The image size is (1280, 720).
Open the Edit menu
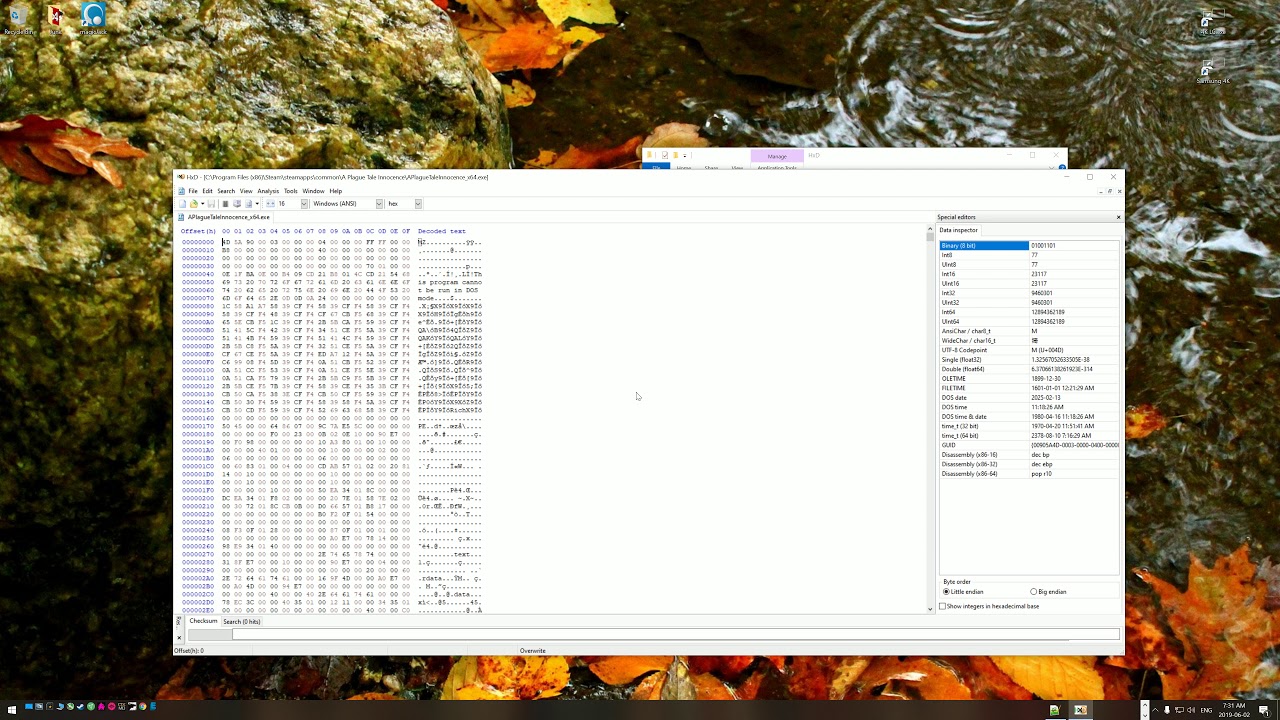click(207, 191)
